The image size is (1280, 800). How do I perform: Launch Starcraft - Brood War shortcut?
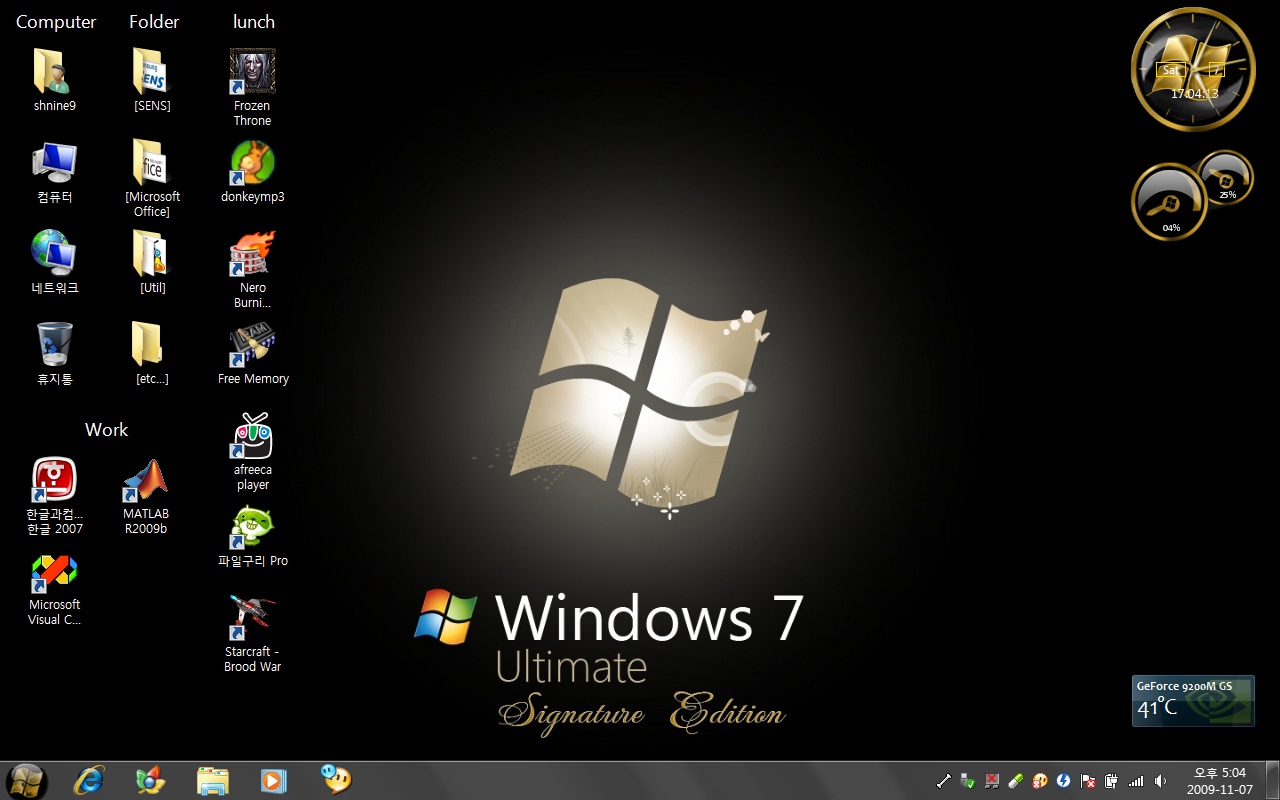252,618
